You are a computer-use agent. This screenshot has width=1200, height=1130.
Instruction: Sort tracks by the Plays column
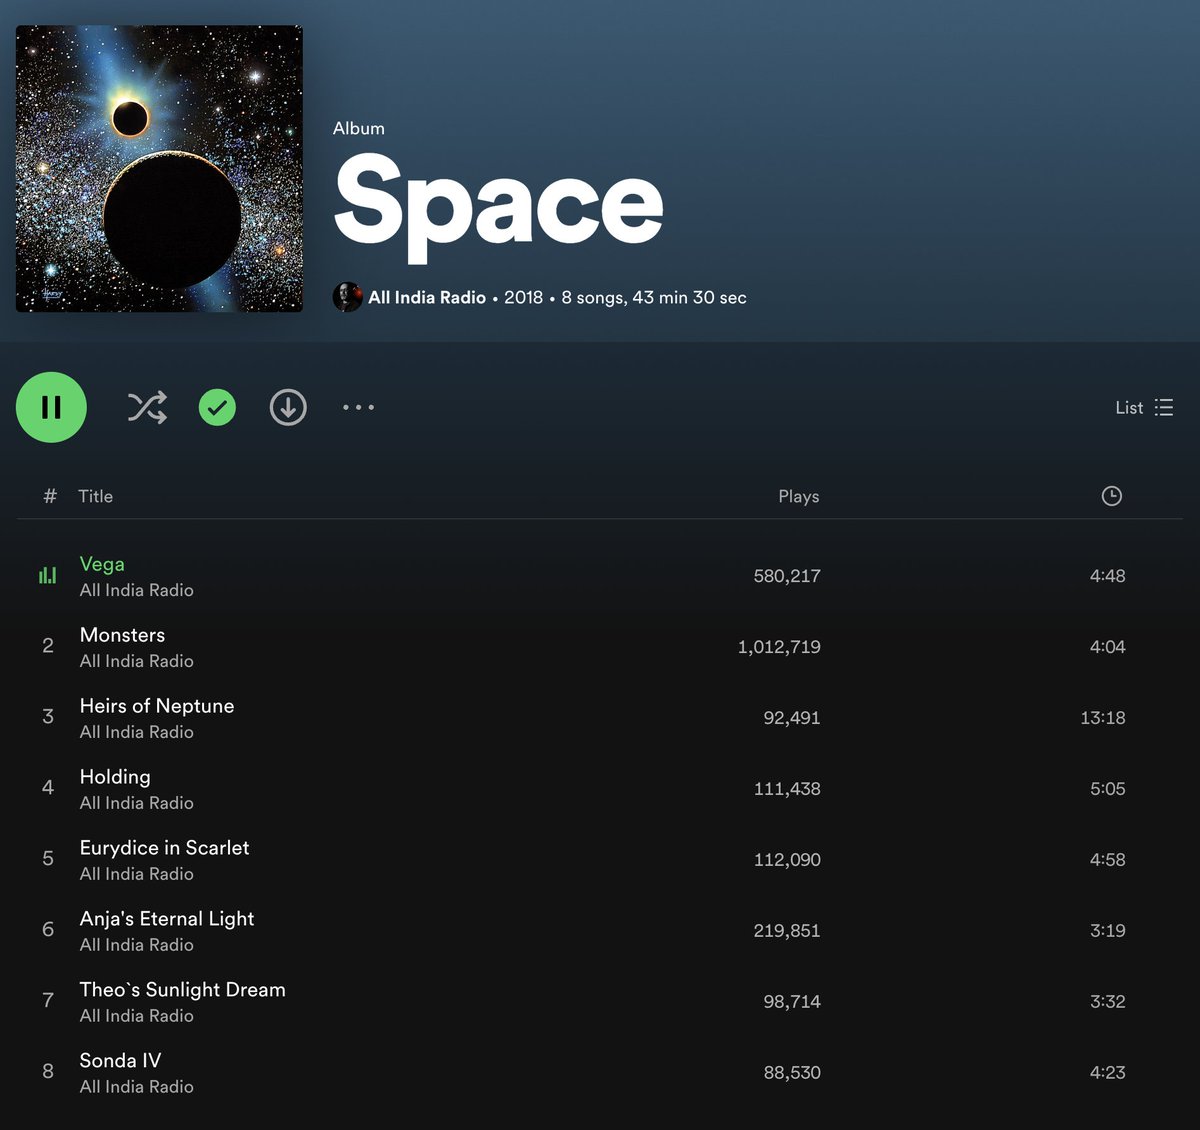[798, 495]
